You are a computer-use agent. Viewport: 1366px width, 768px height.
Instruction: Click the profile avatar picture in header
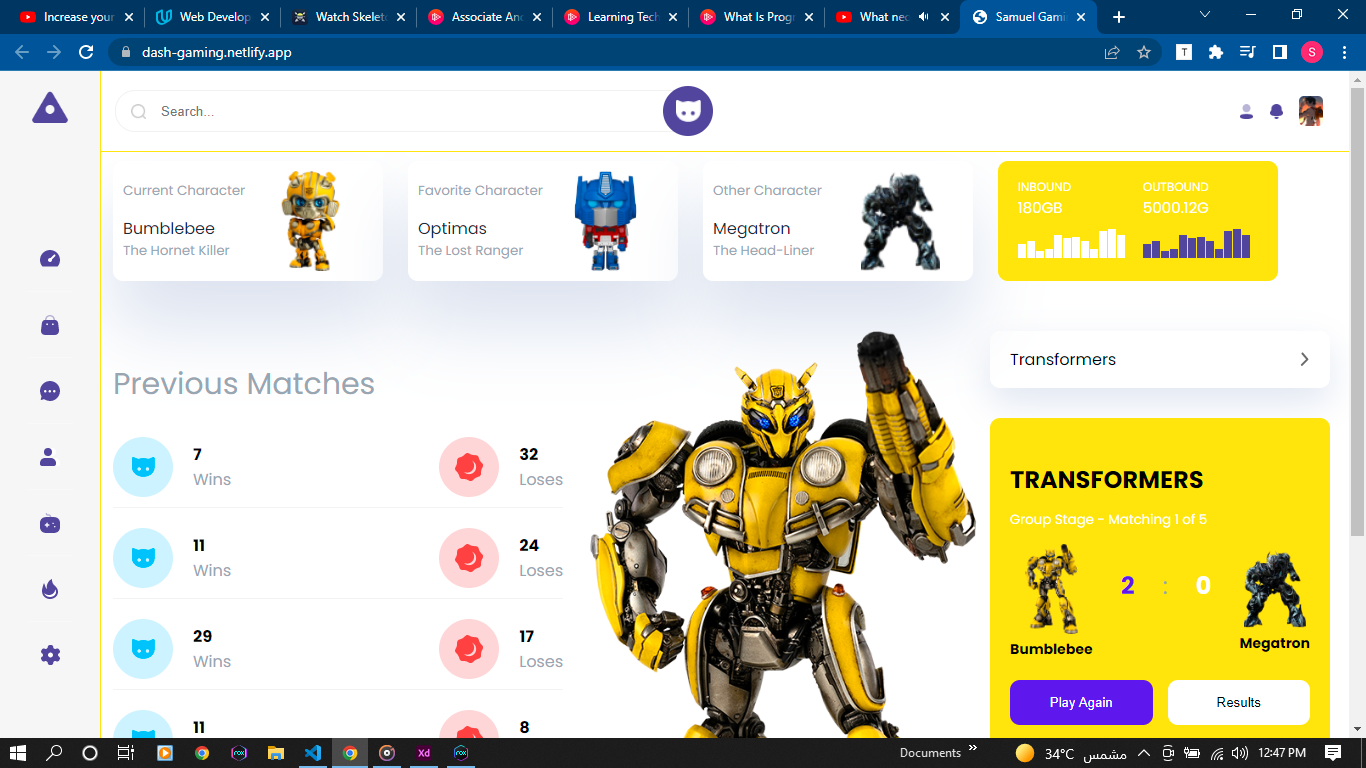[x=1311, y=111]
